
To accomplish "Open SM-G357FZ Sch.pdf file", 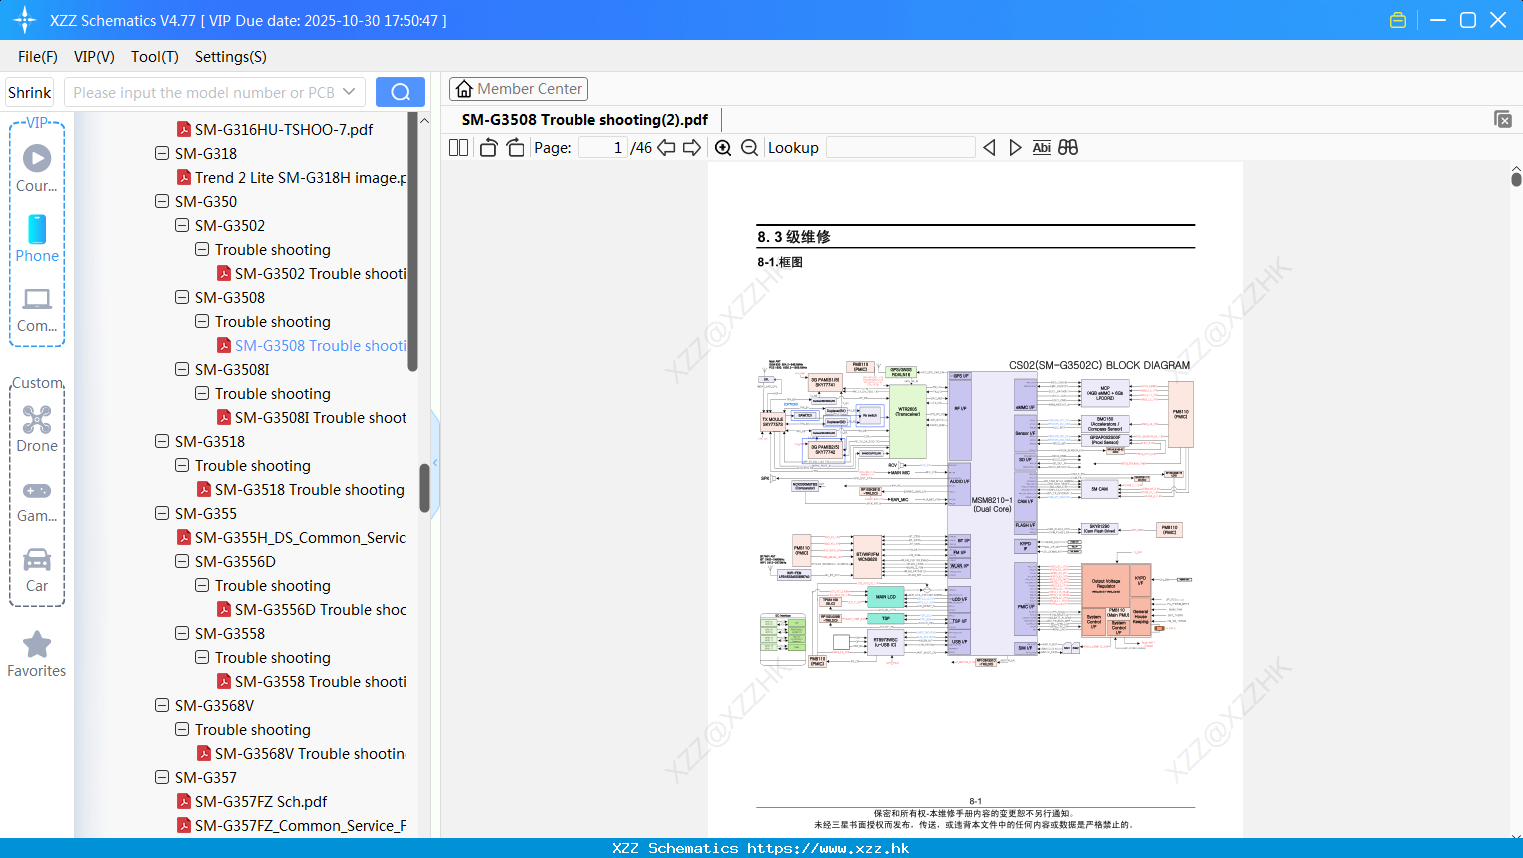I will [252, 801].
